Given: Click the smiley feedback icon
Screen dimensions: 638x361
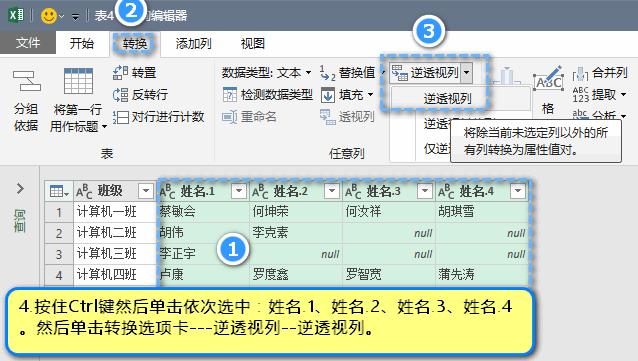Looking at the screenshot, I should 49,16.
